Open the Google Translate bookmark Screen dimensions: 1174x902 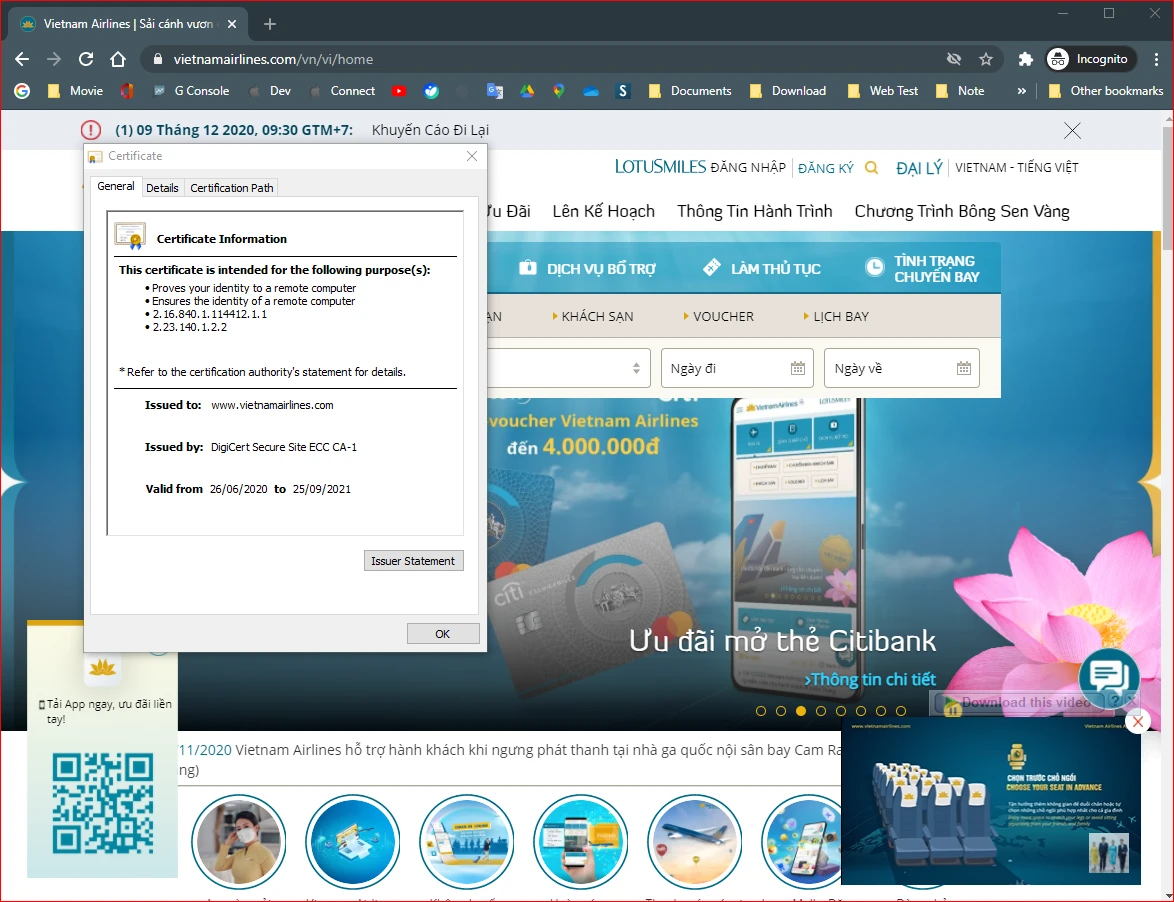(x=495, y=91)
